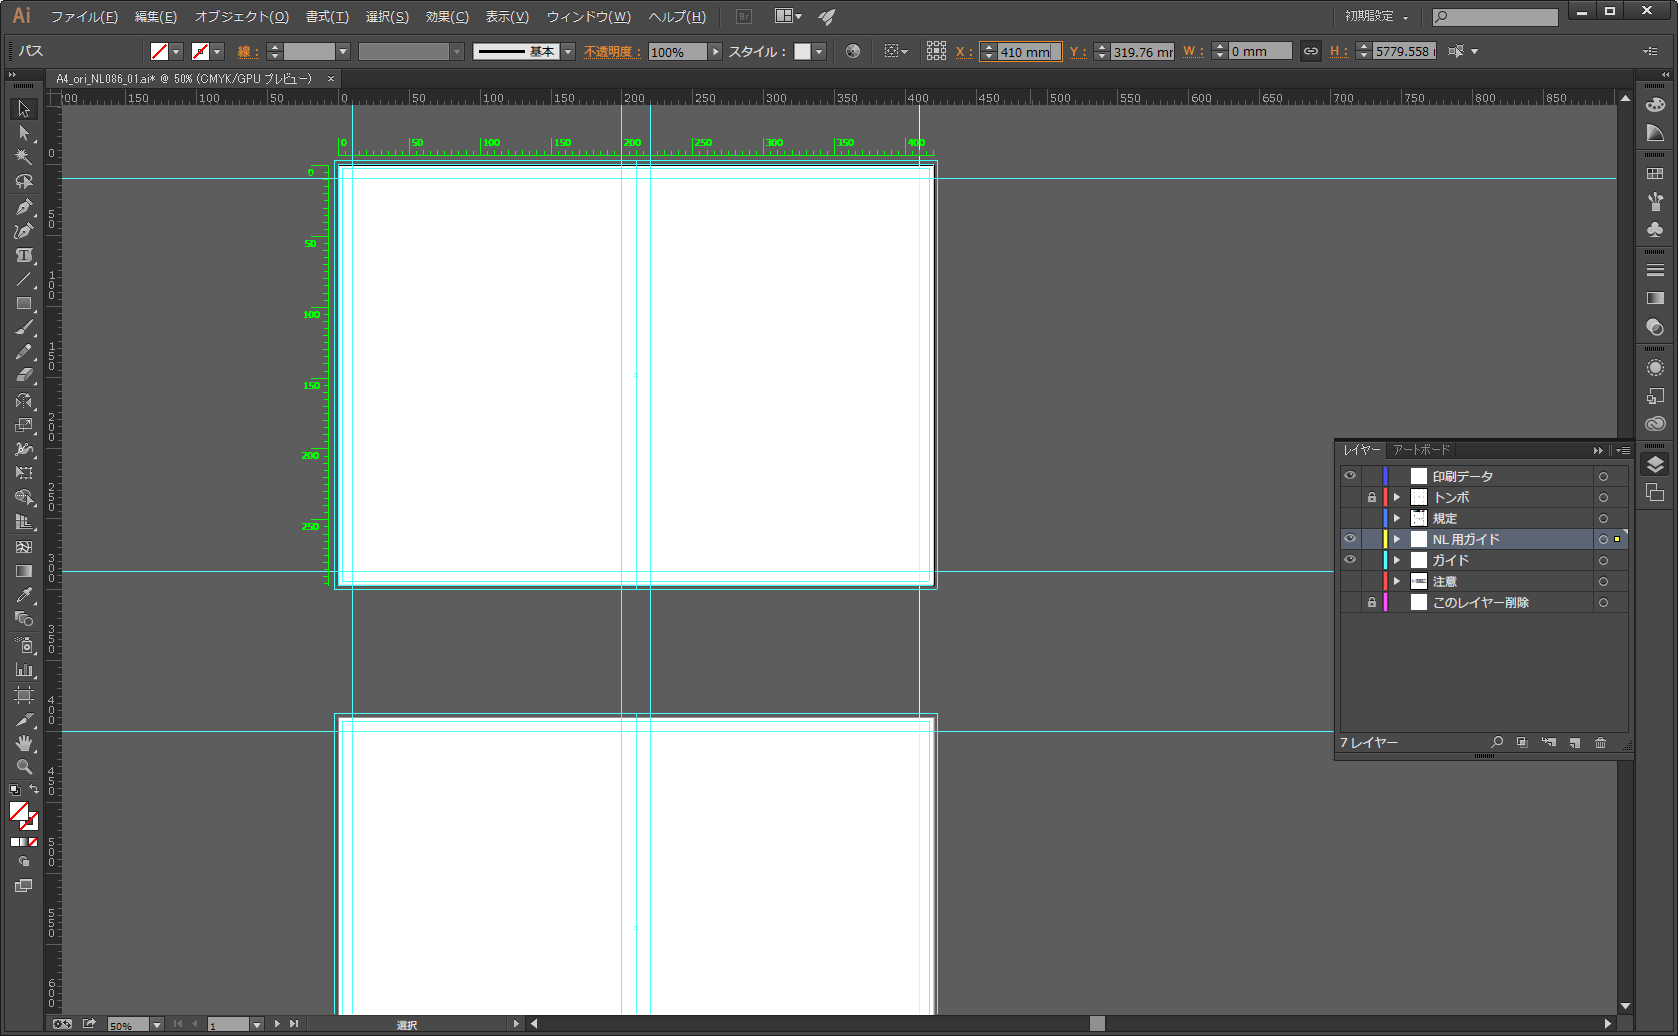
Task: Unlock the このレイヤー削除 layer
Action: click(1371, 602)
